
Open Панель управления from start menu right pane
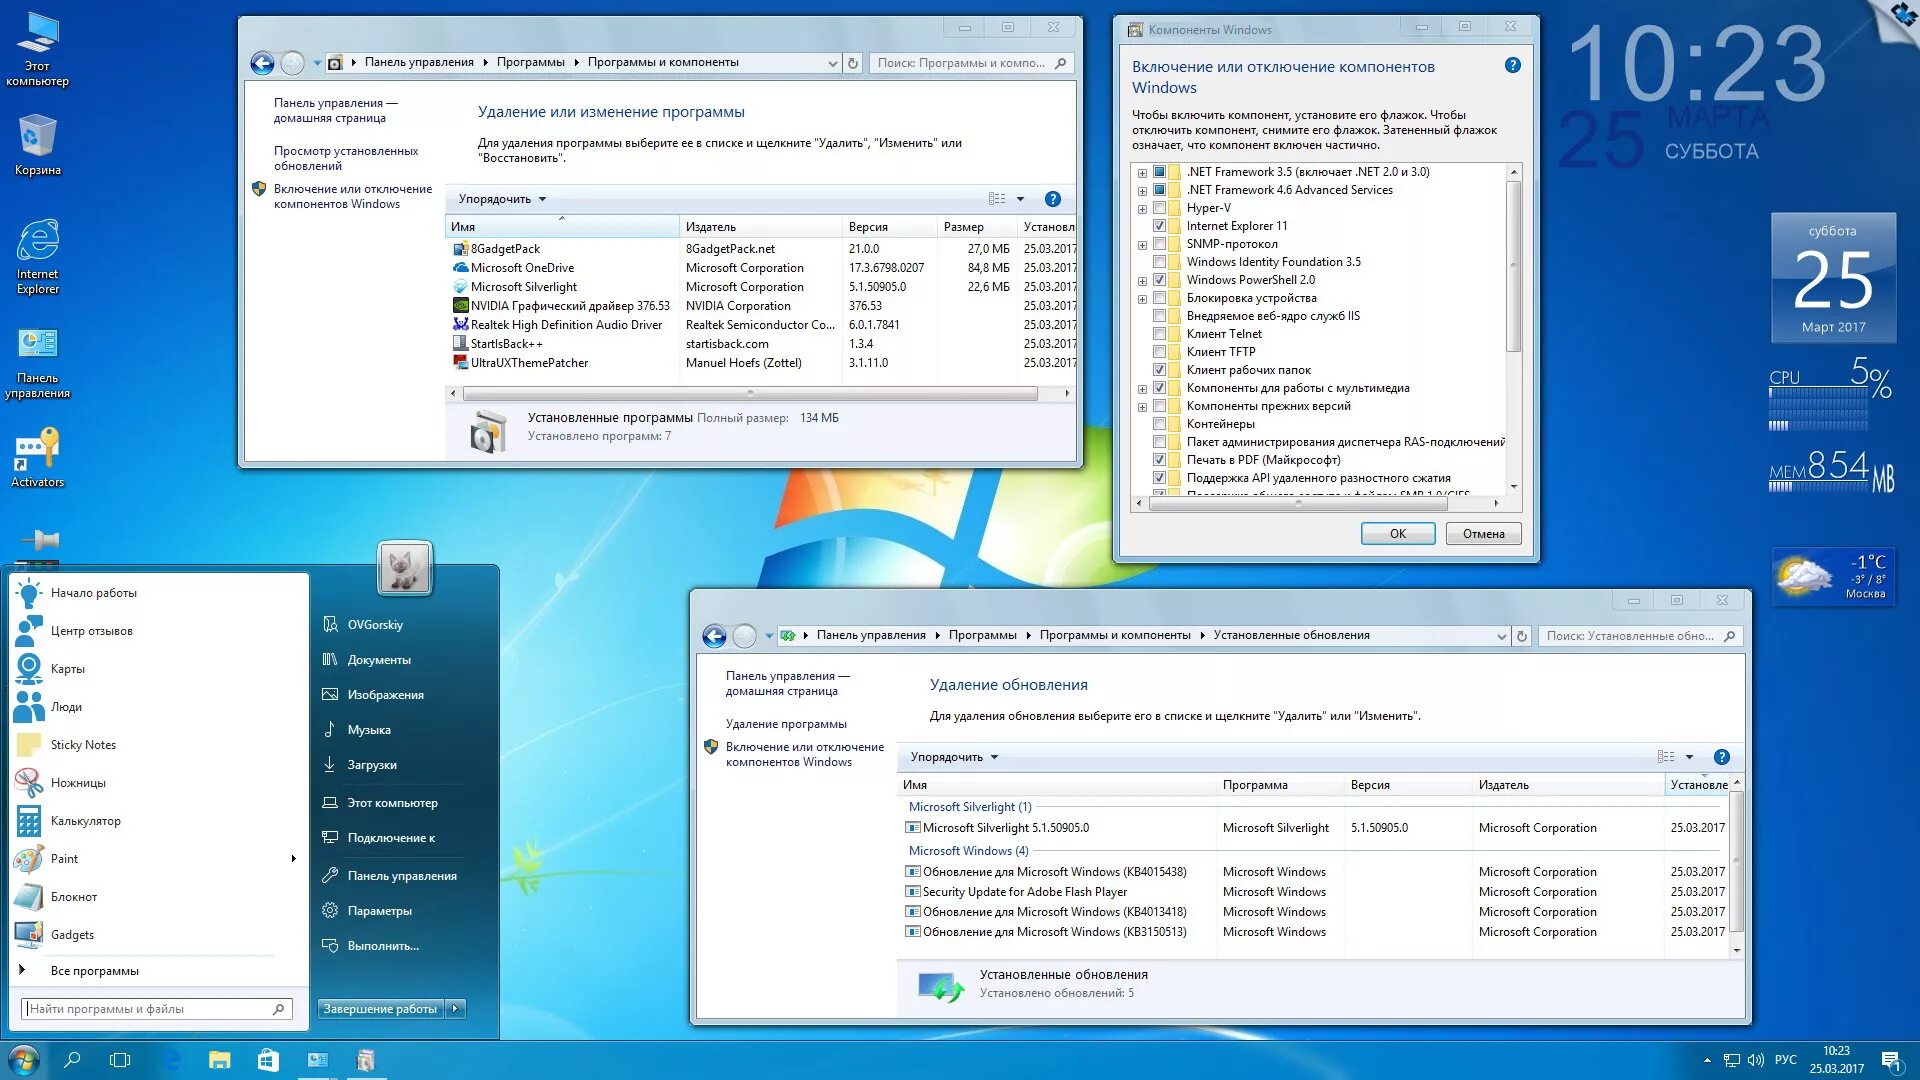[x=401, y=876]
